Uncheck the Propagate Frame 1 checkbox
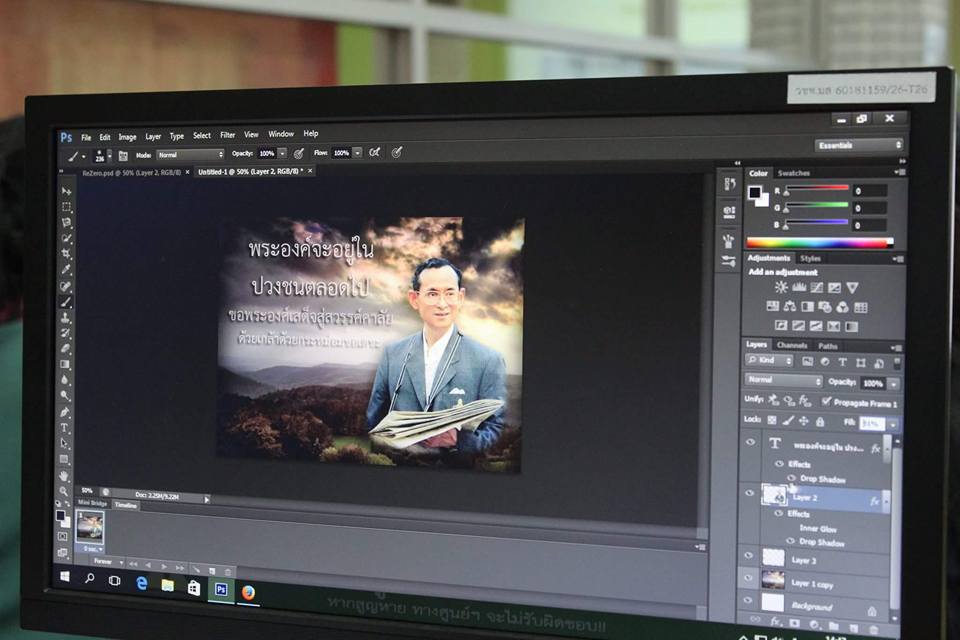Screen dimensions: 960x640 point(826,401)
